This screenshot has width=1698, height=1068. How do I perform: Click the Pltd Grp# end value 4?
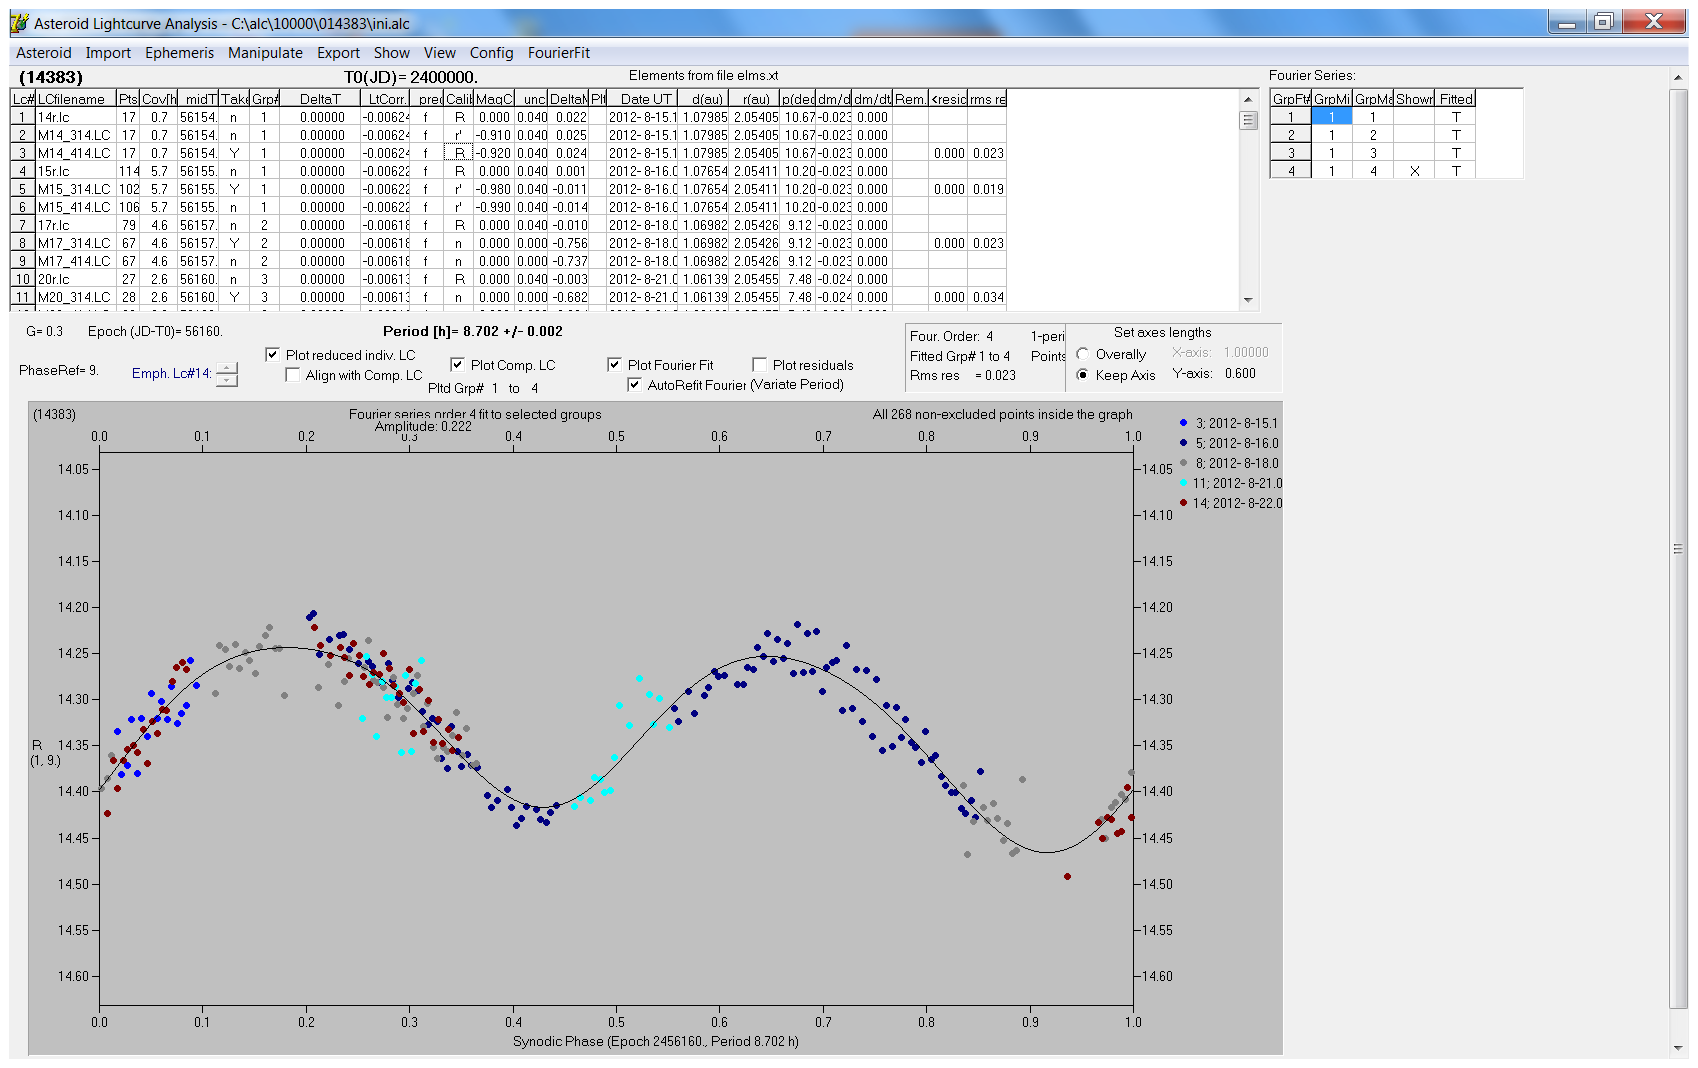534,388
